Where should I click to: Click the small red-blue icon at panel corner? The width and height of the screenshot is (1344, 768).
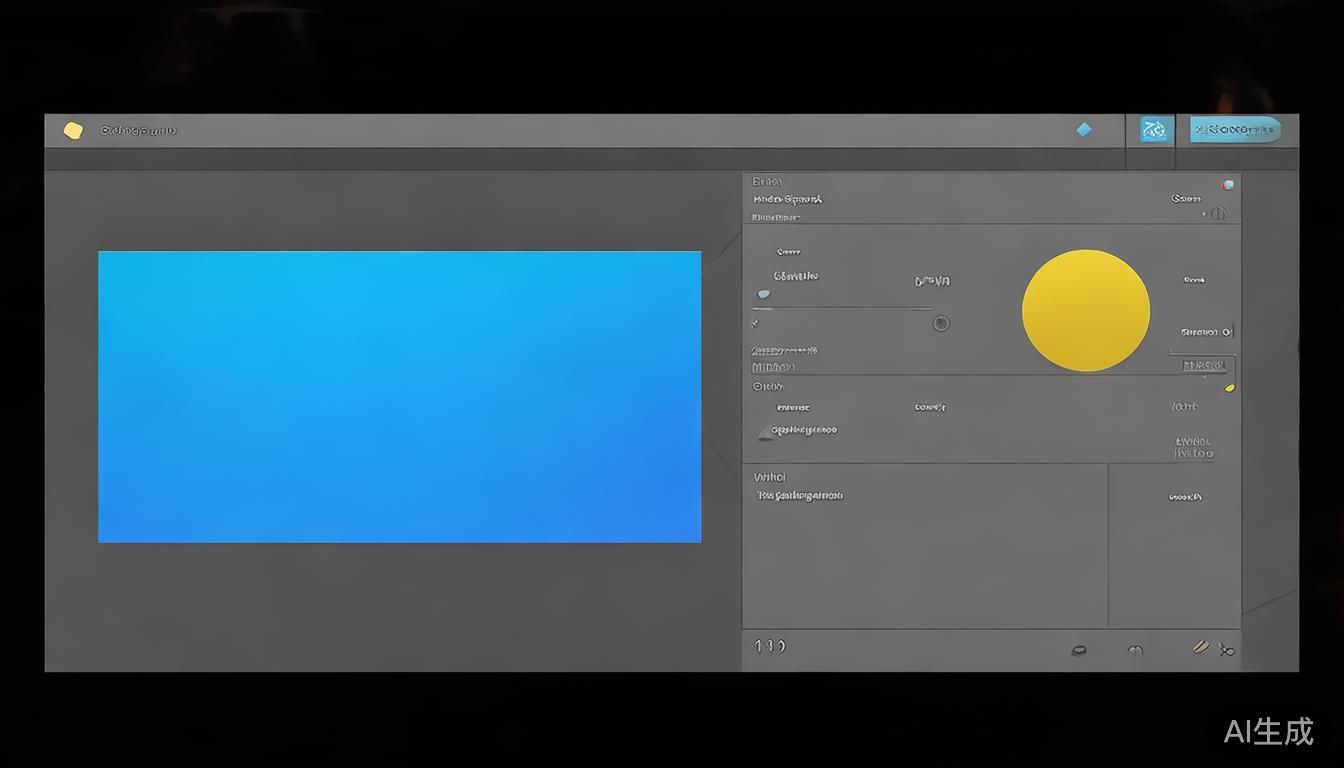point(1228,185)
